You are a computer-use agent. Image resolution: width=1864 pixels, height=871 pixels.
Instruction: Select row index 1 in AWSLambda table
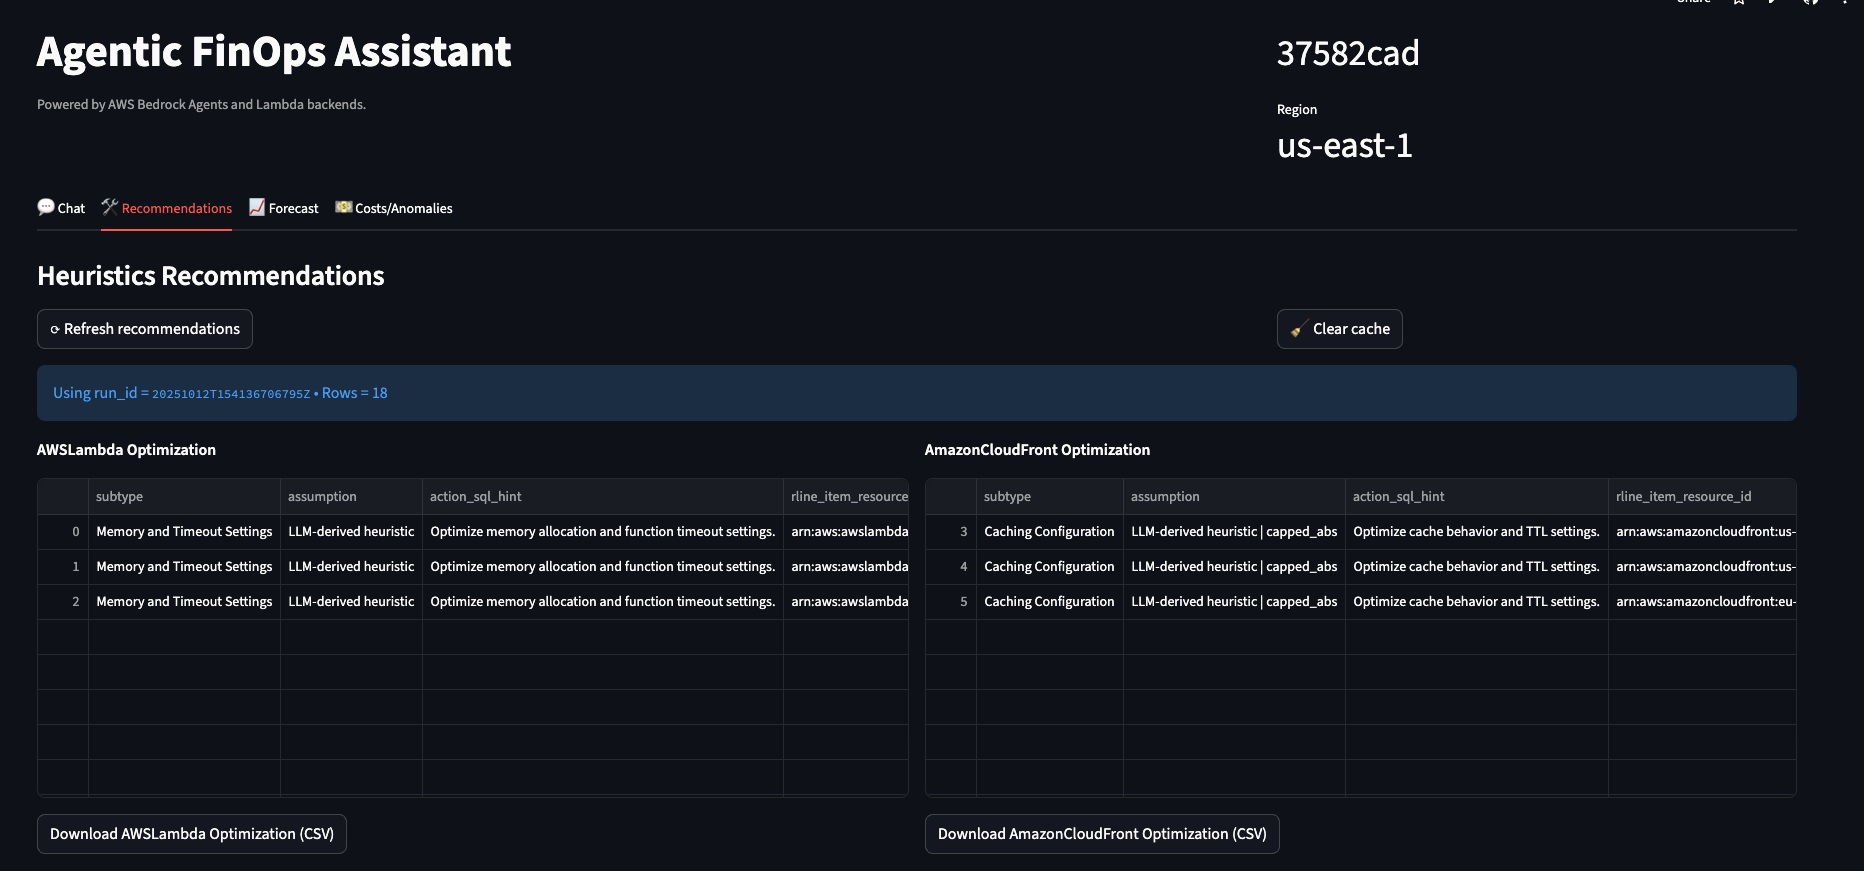point(63,567)
